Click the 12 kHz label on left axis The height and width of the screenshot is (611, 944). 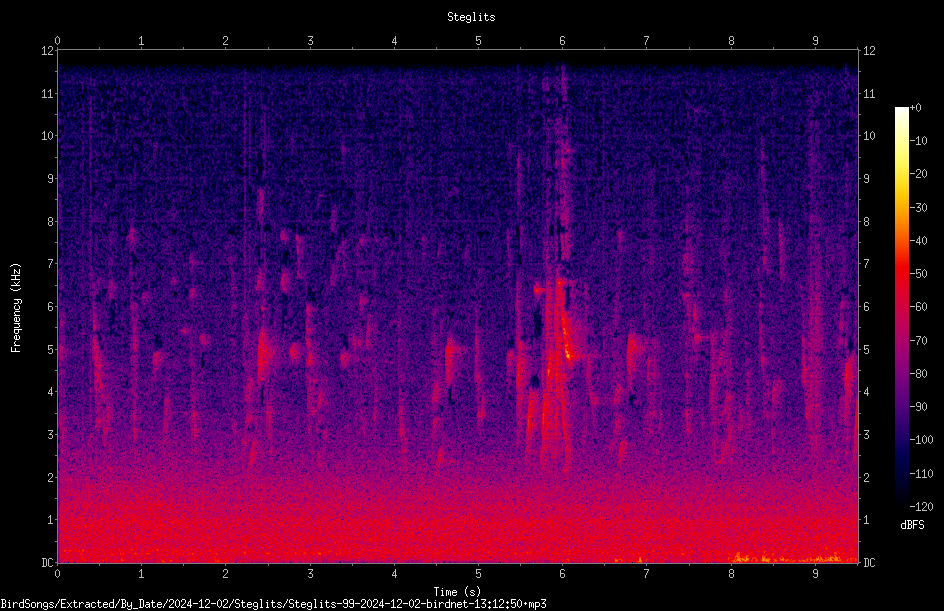(47, 51)
